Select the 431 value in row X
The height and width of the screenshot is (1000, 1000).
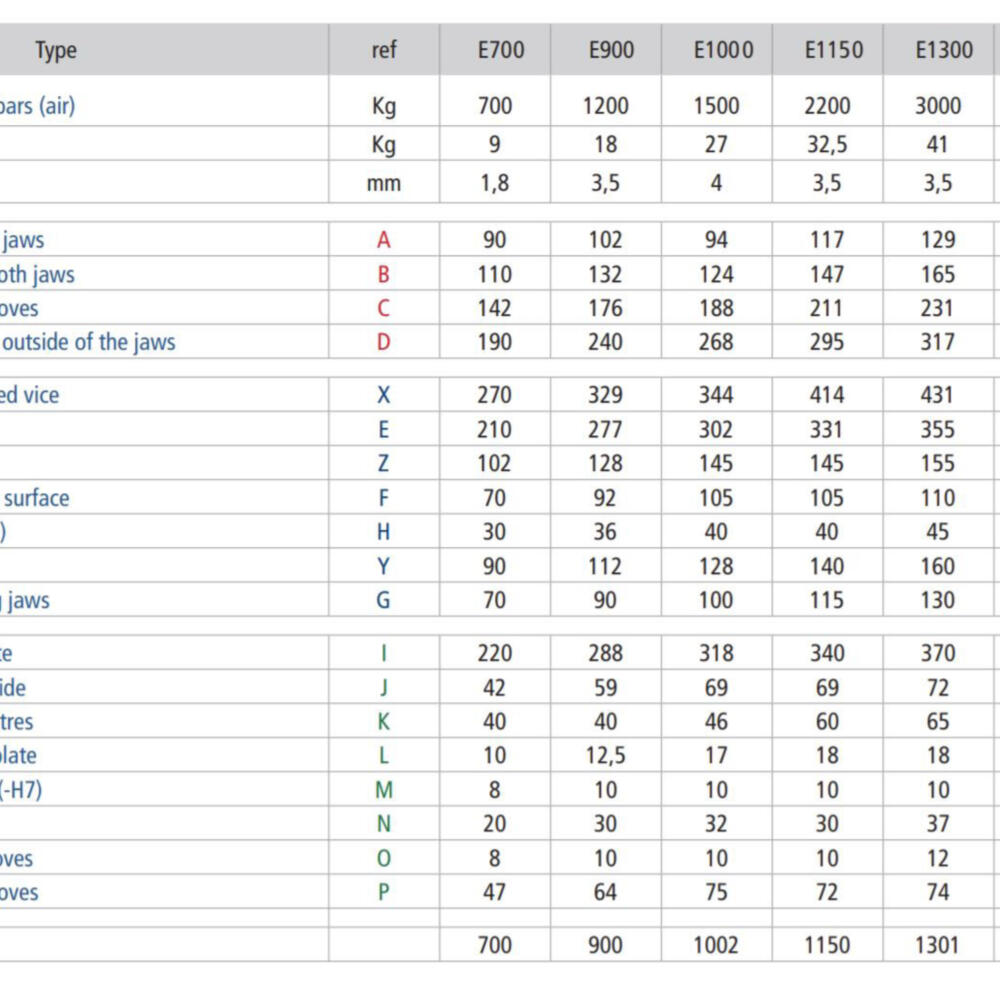click(938, 395)
